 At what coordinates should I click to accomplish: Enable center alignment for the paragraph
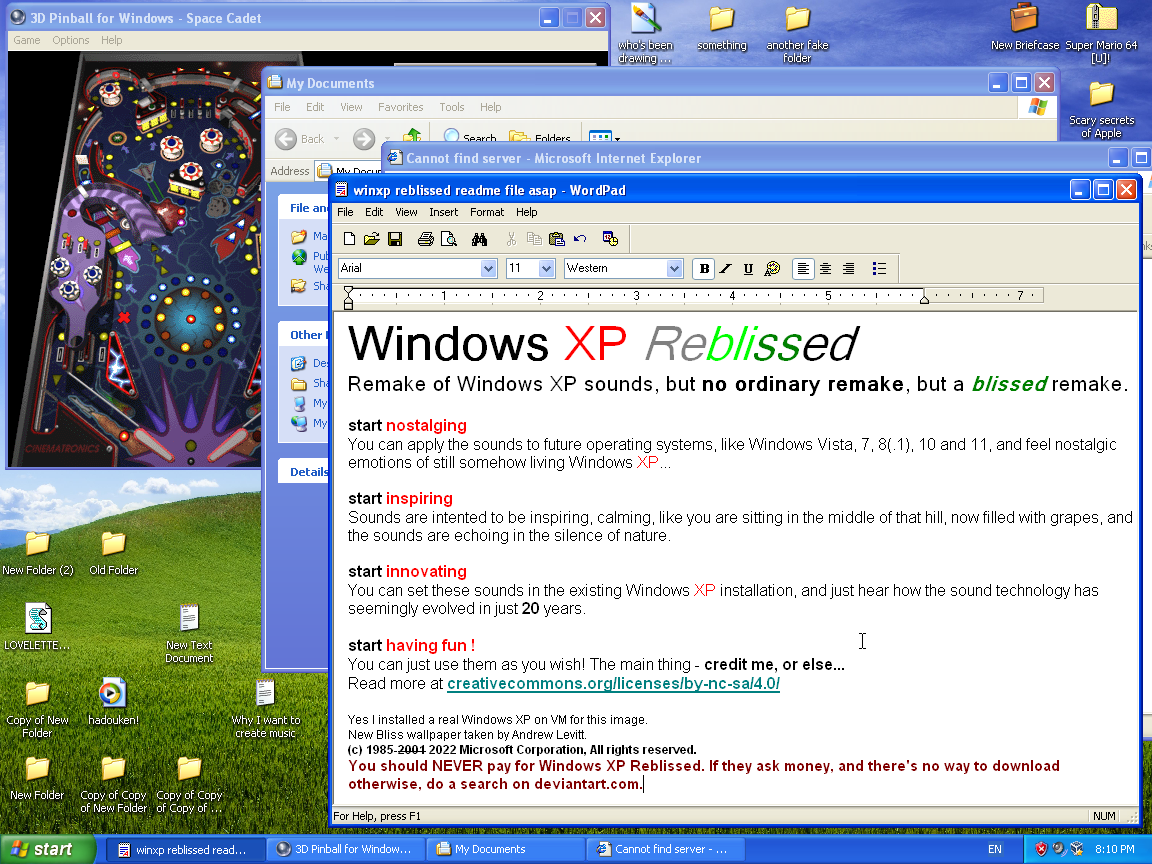pos(825,268)
